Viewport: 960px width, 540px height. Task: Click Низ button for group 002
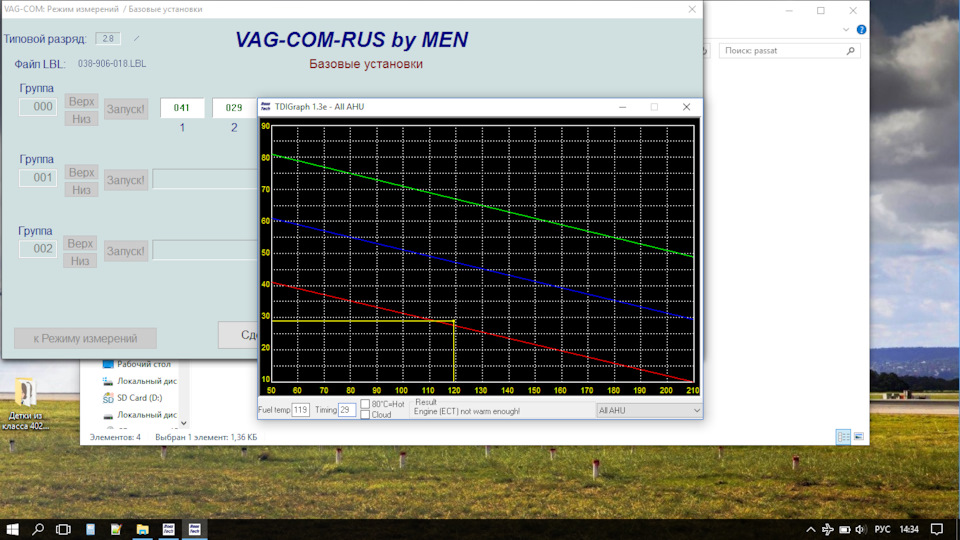(80, 261)
